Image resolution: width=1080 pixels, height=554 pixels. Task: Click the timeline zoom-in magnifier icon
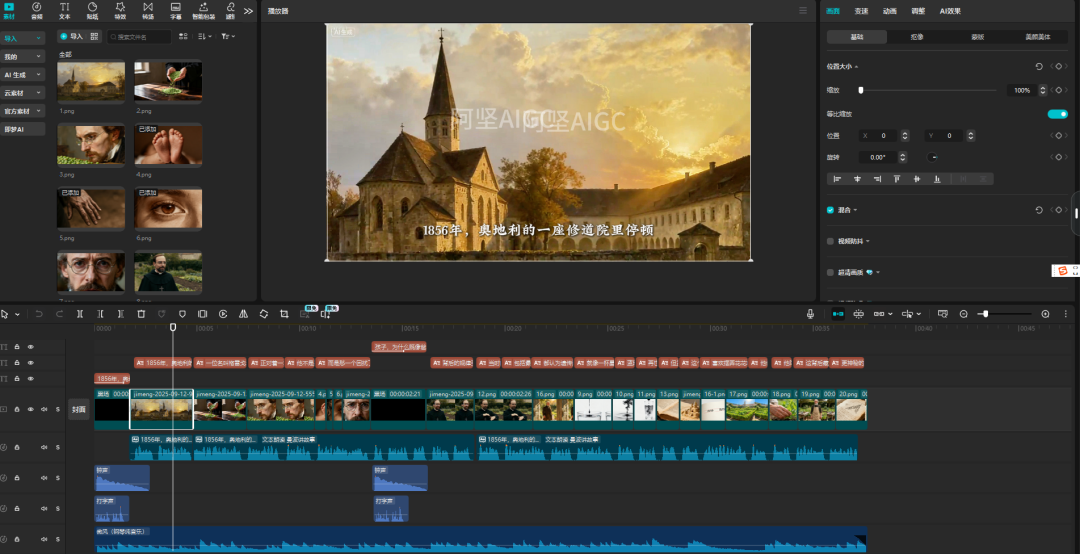click(1046, 314)
